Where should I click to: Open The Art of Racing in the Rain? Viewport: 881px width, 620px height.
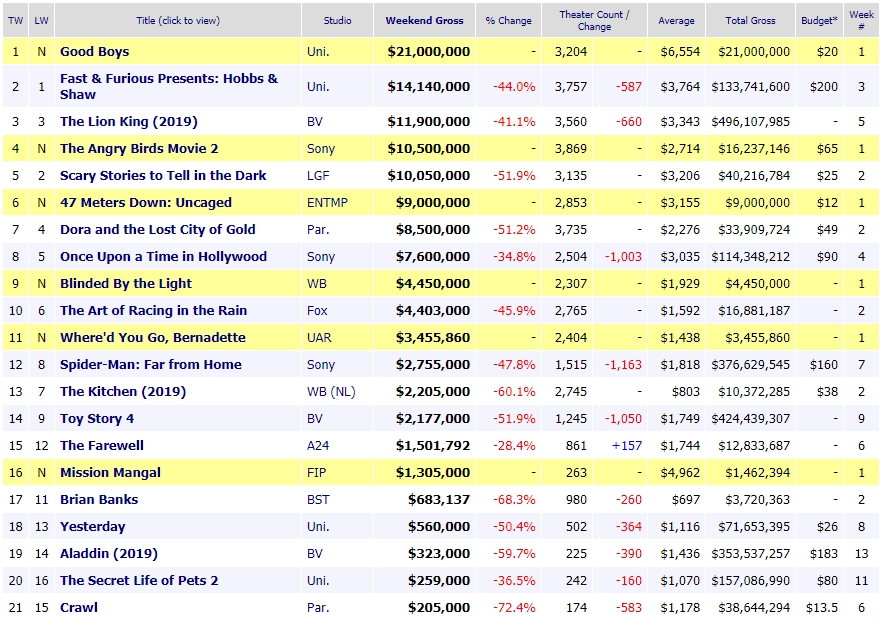coord(153,311)
